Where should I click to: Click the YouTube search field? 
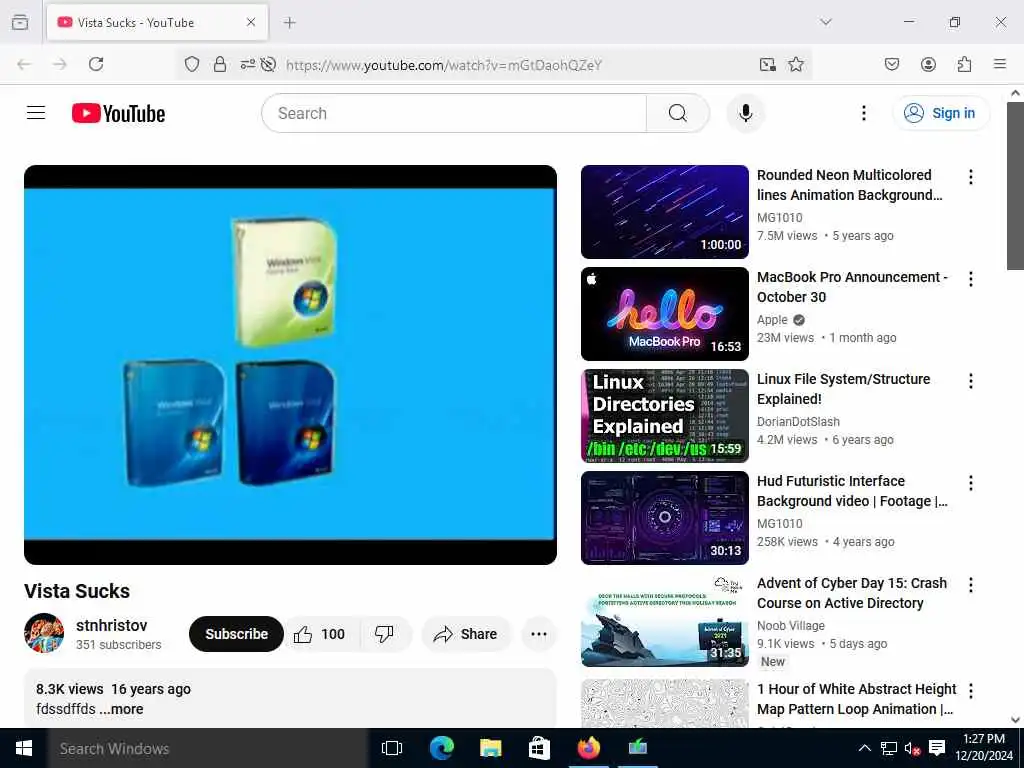[454, 113]
